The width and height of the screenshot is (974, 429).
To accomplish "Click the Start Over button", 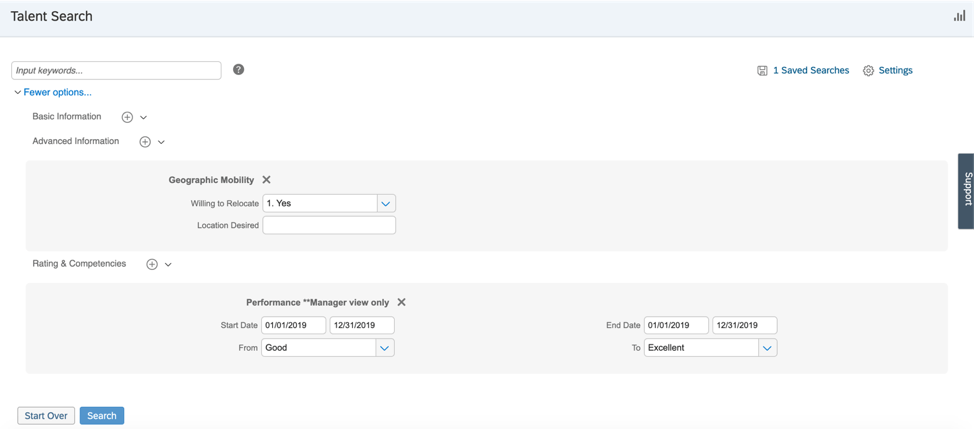I will [x=46, y=416].
